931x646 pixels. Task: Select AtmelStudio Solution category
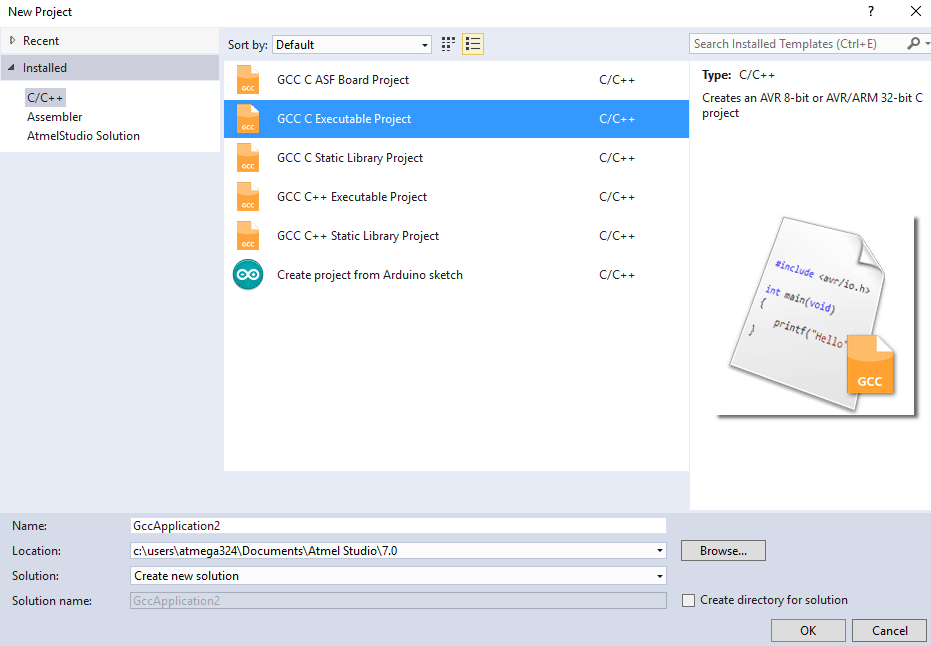click(x=83, y=136)
